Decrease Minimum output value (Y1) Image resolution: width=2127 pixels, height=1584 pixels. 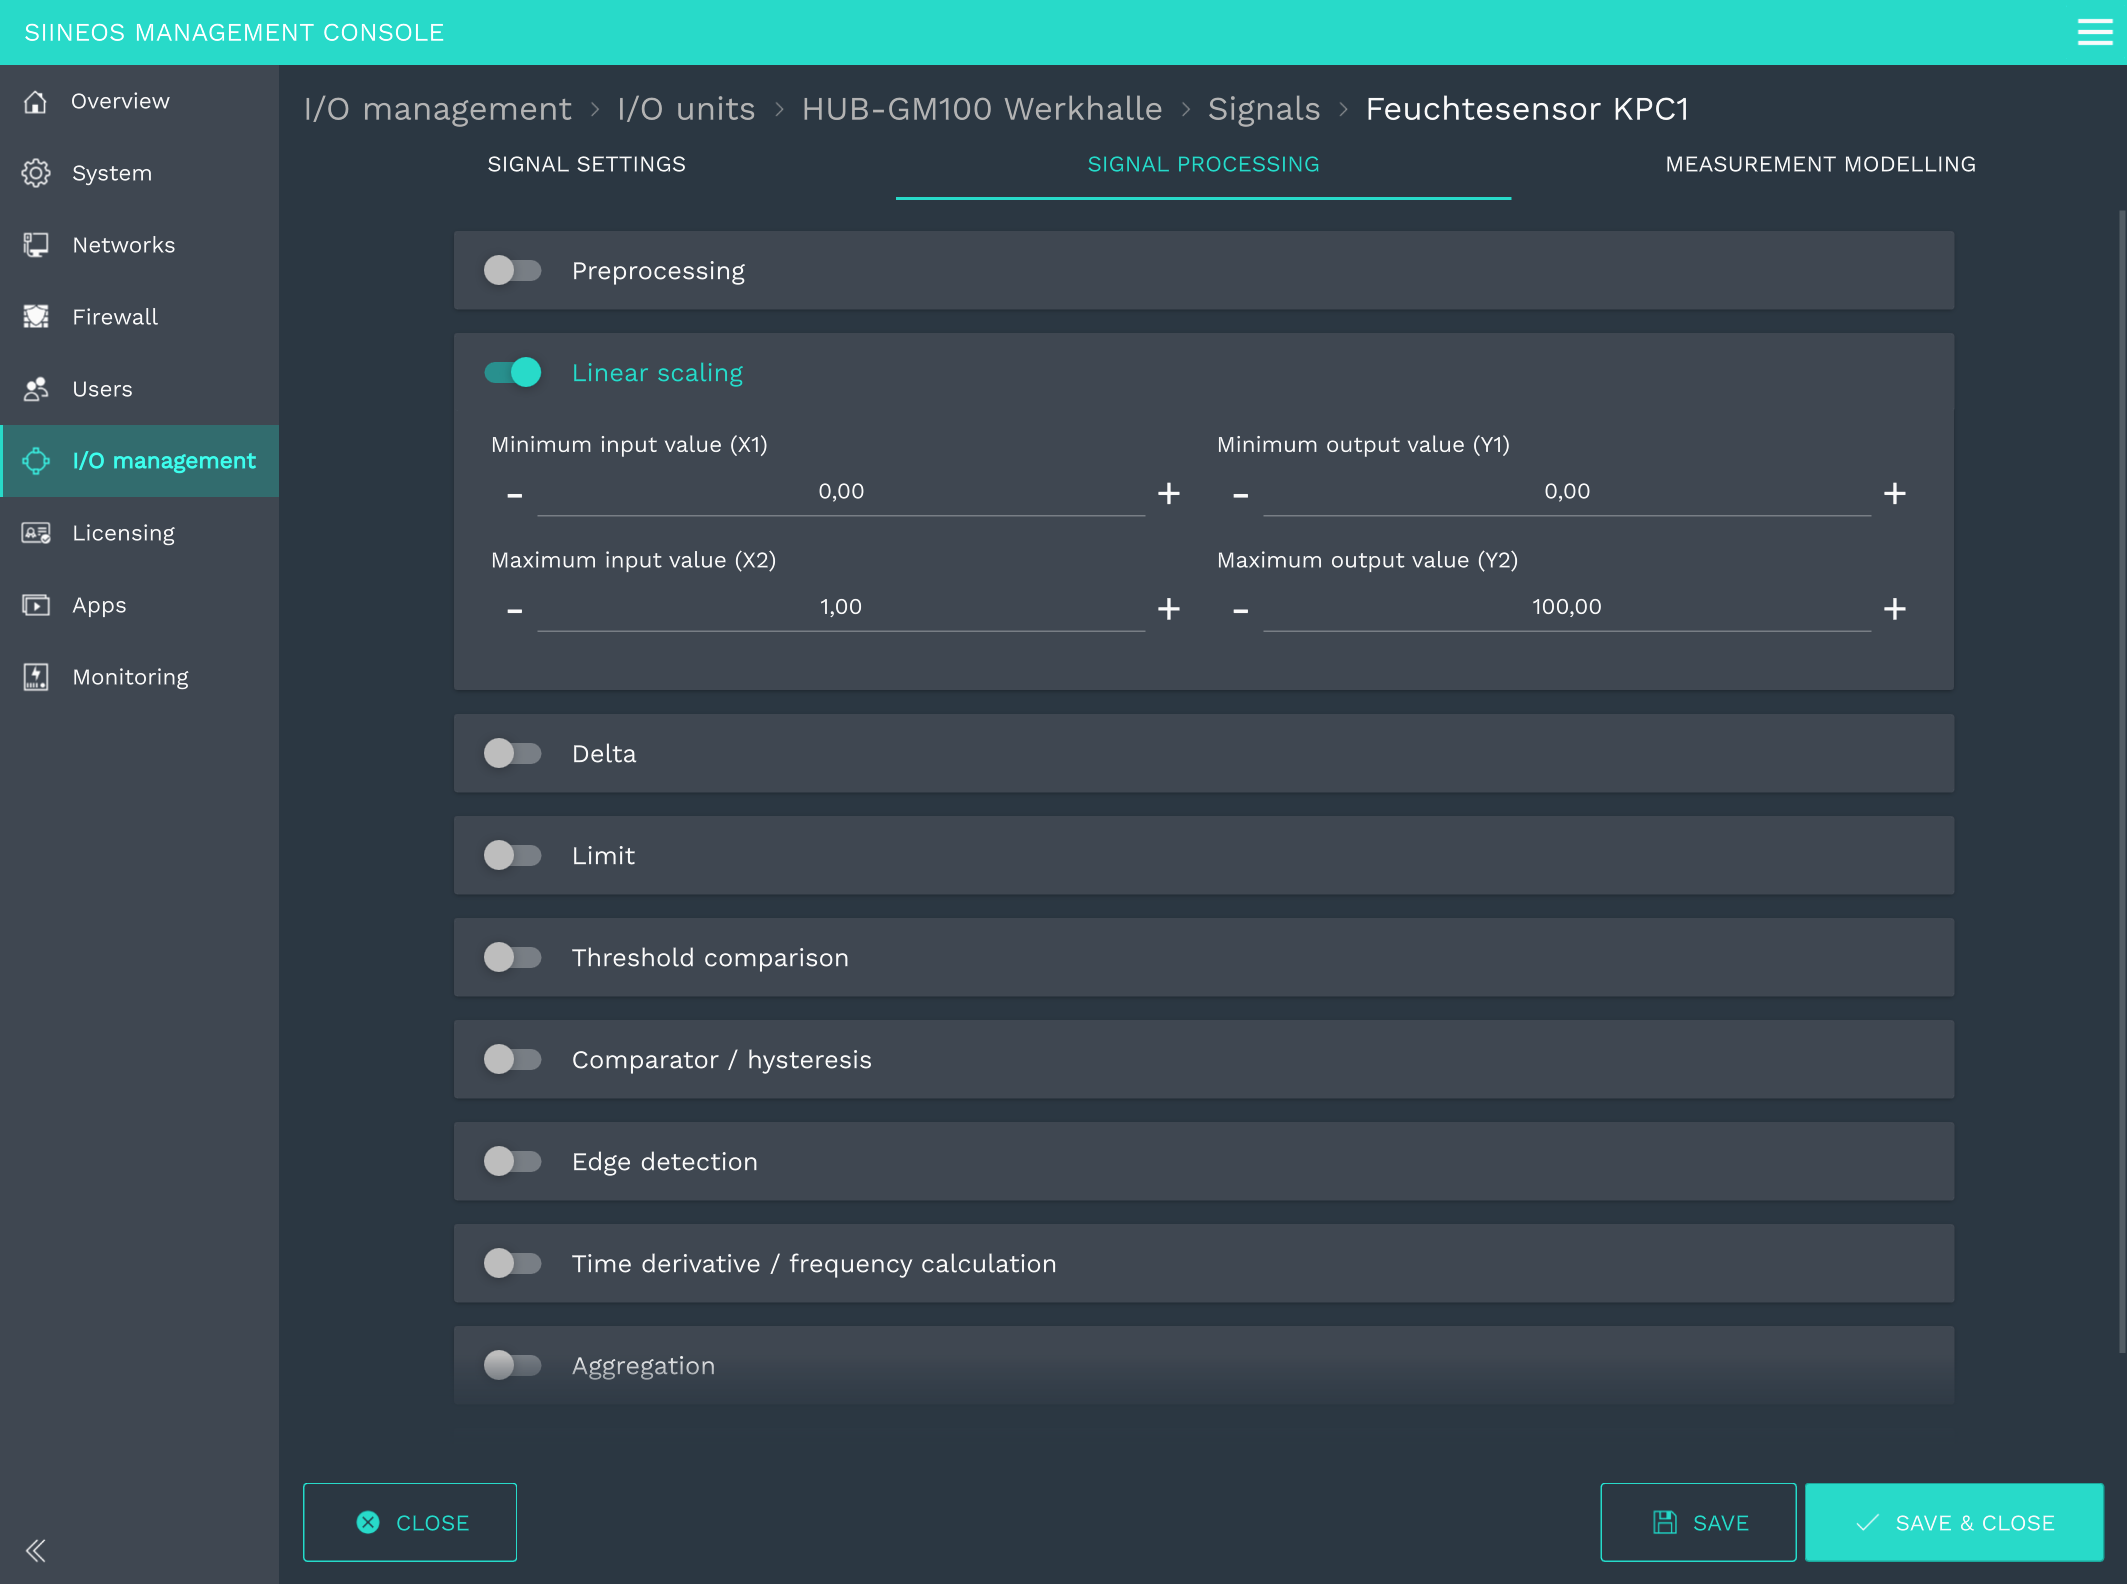click(x=1241, y=495)
